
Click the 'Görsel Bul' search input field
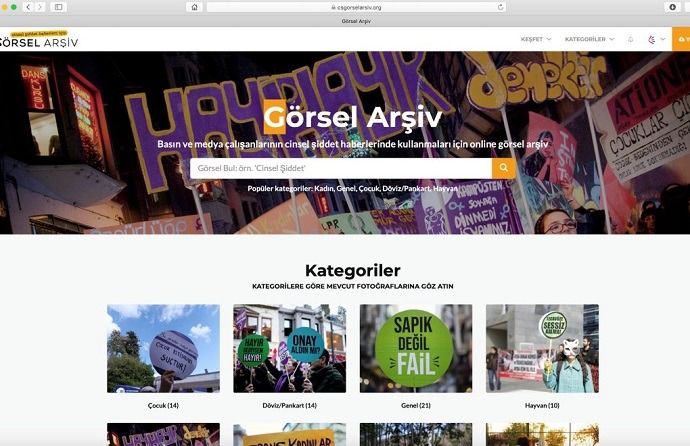(x=340, y=168)
